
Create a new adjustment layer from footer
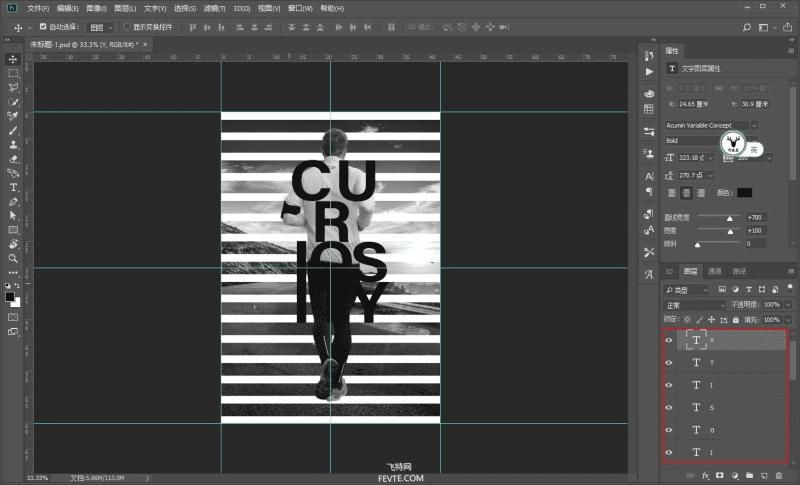pyautogui.click(x=735, y=476)
